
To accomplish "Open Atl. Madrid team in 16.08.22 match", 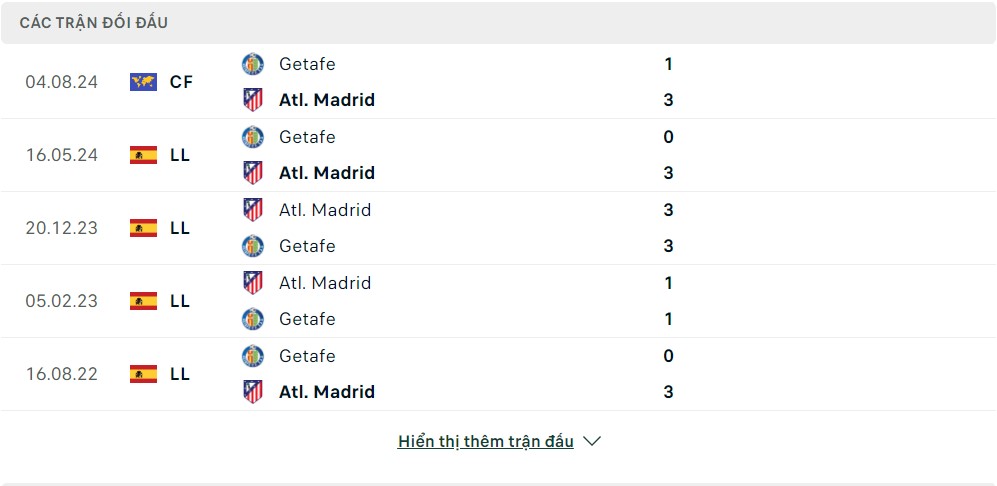I will pos(327,392).
